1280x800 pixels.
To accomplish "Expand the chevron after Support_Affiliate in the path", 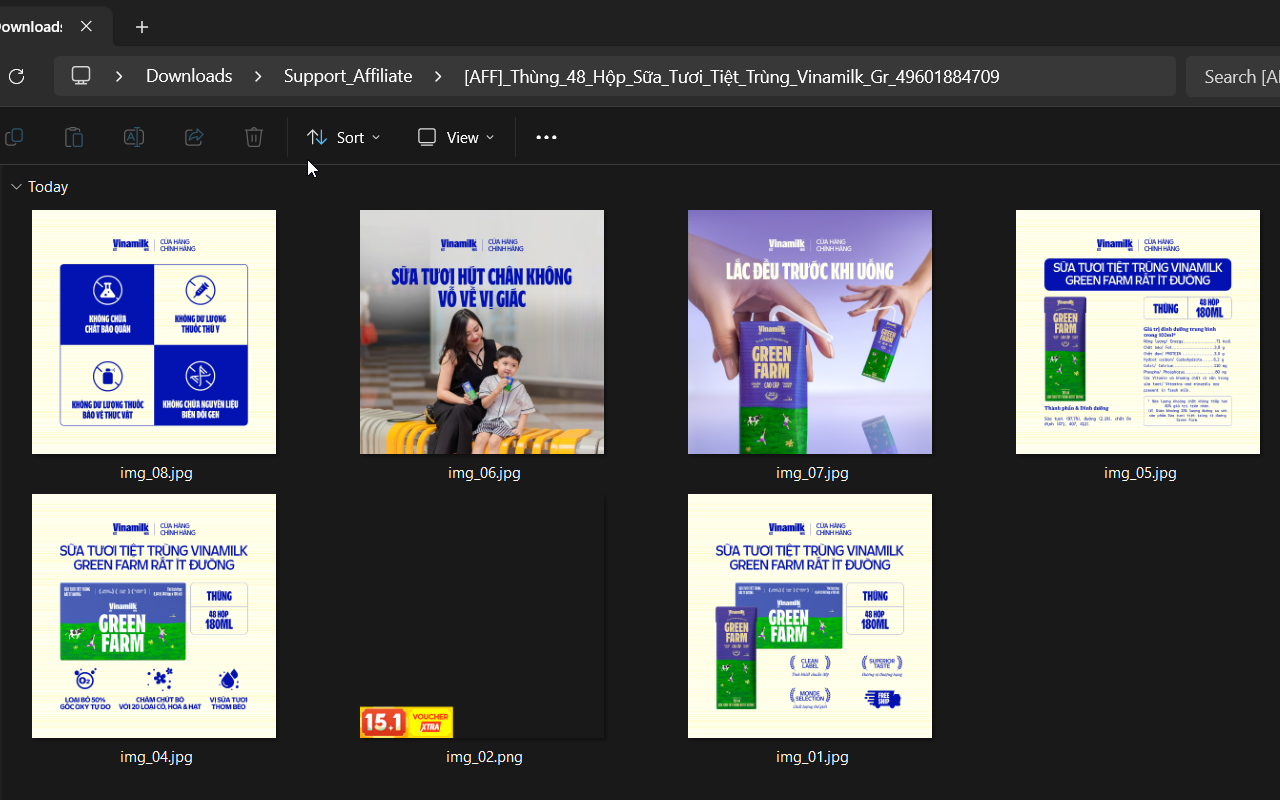I will (438, 76).
